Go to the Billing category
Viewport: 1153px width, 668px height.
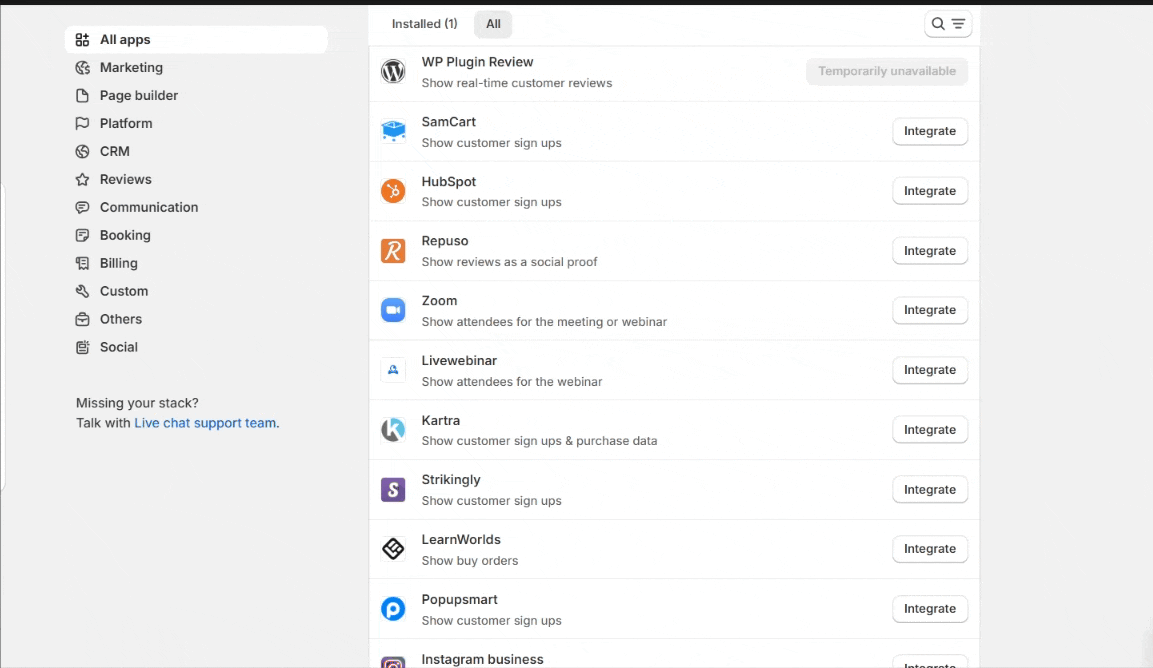119,264
